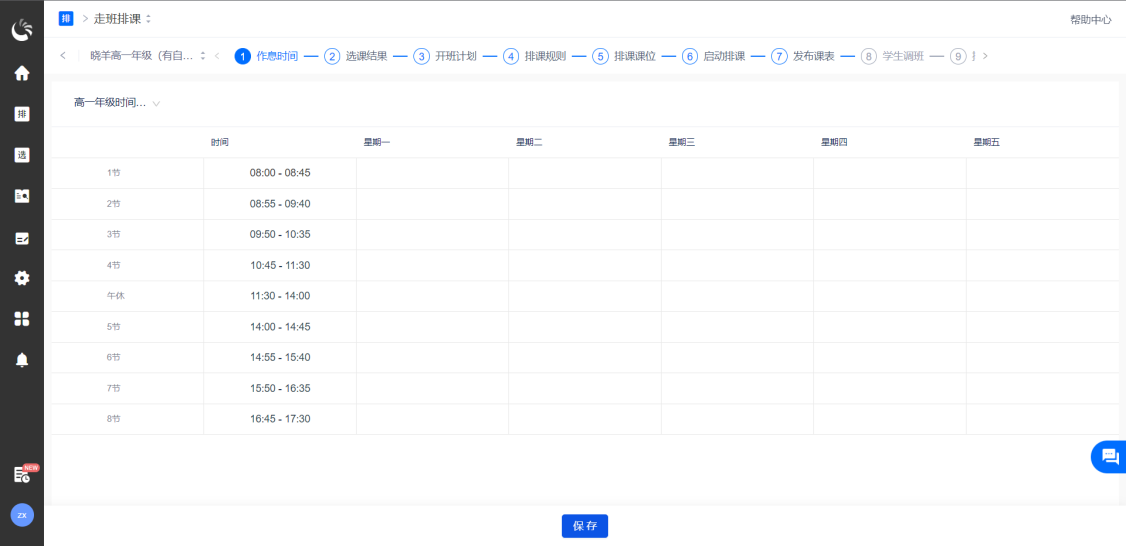Go to step 6 启动排课
The image size is (1126, 546).
pyautogui.click(x=714, y=56)
